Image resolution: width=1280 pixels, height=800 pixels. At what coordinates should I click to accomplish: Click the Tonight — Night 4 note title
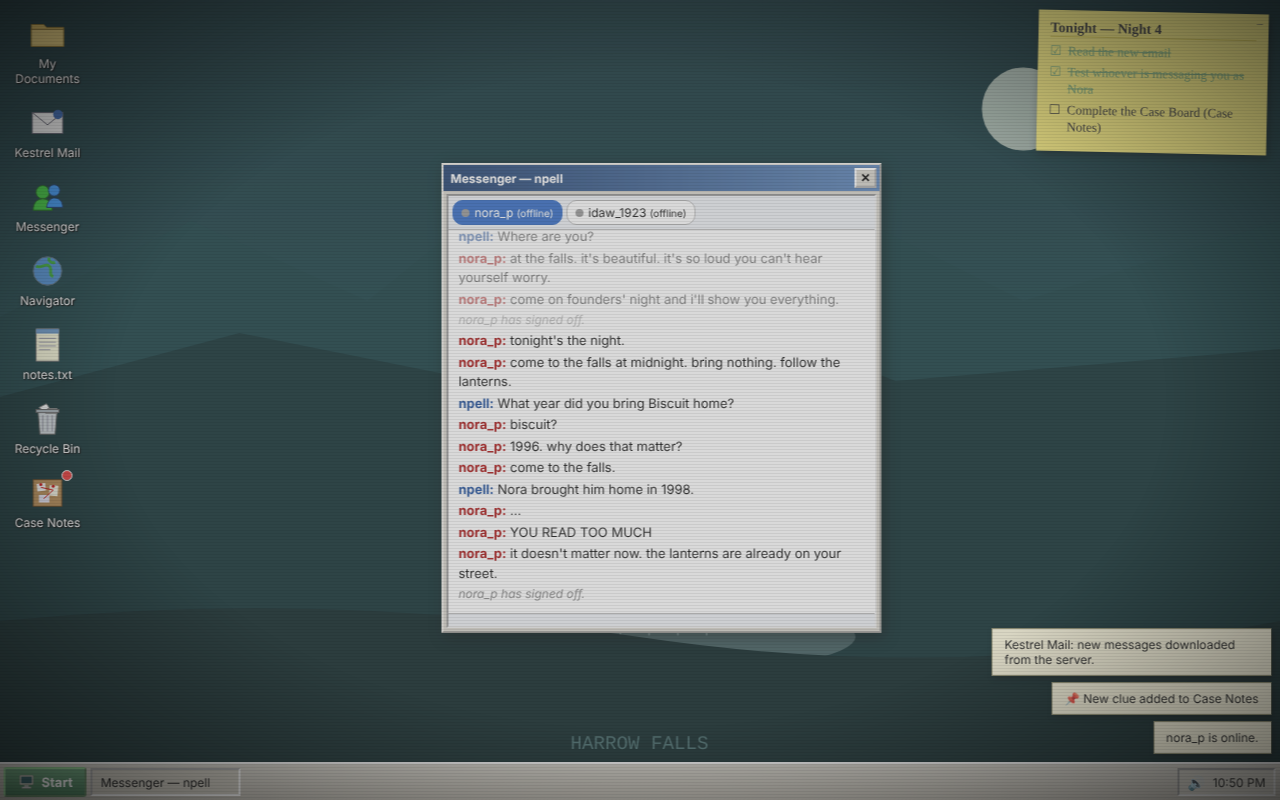[x=1106, y=29]
